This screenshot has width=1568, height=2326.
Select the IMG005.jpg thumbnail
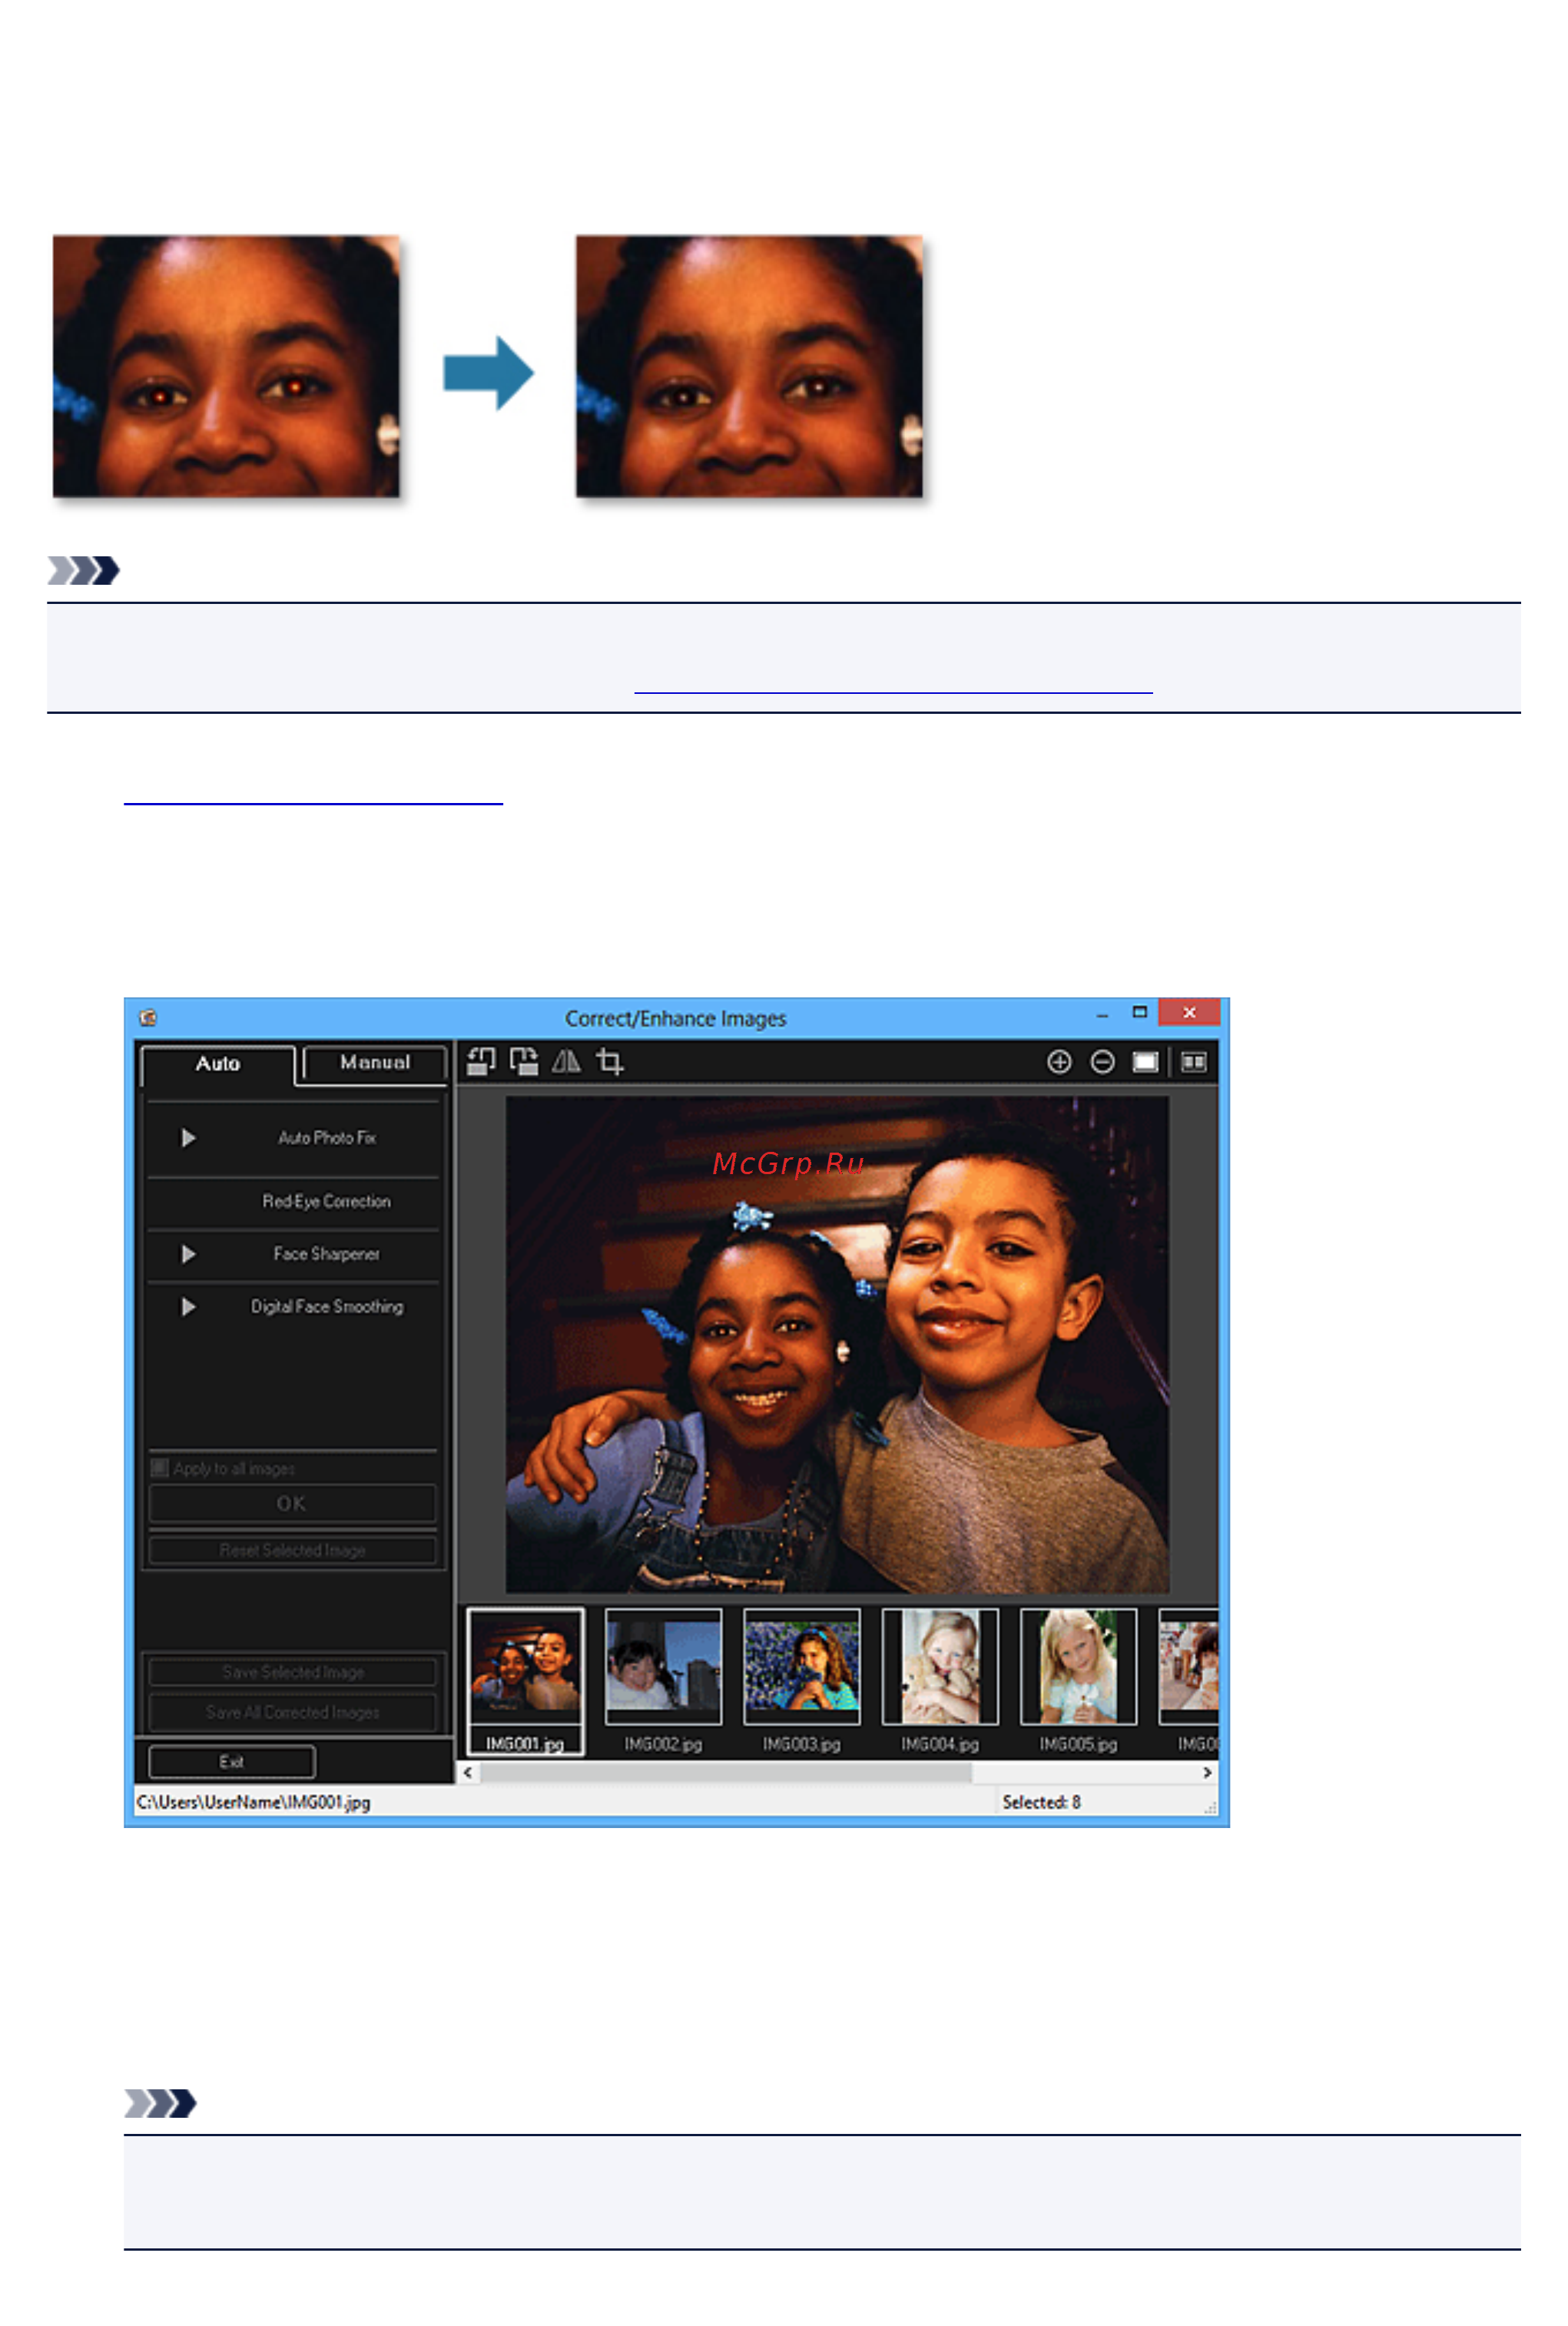[x=1078, y=1680]
